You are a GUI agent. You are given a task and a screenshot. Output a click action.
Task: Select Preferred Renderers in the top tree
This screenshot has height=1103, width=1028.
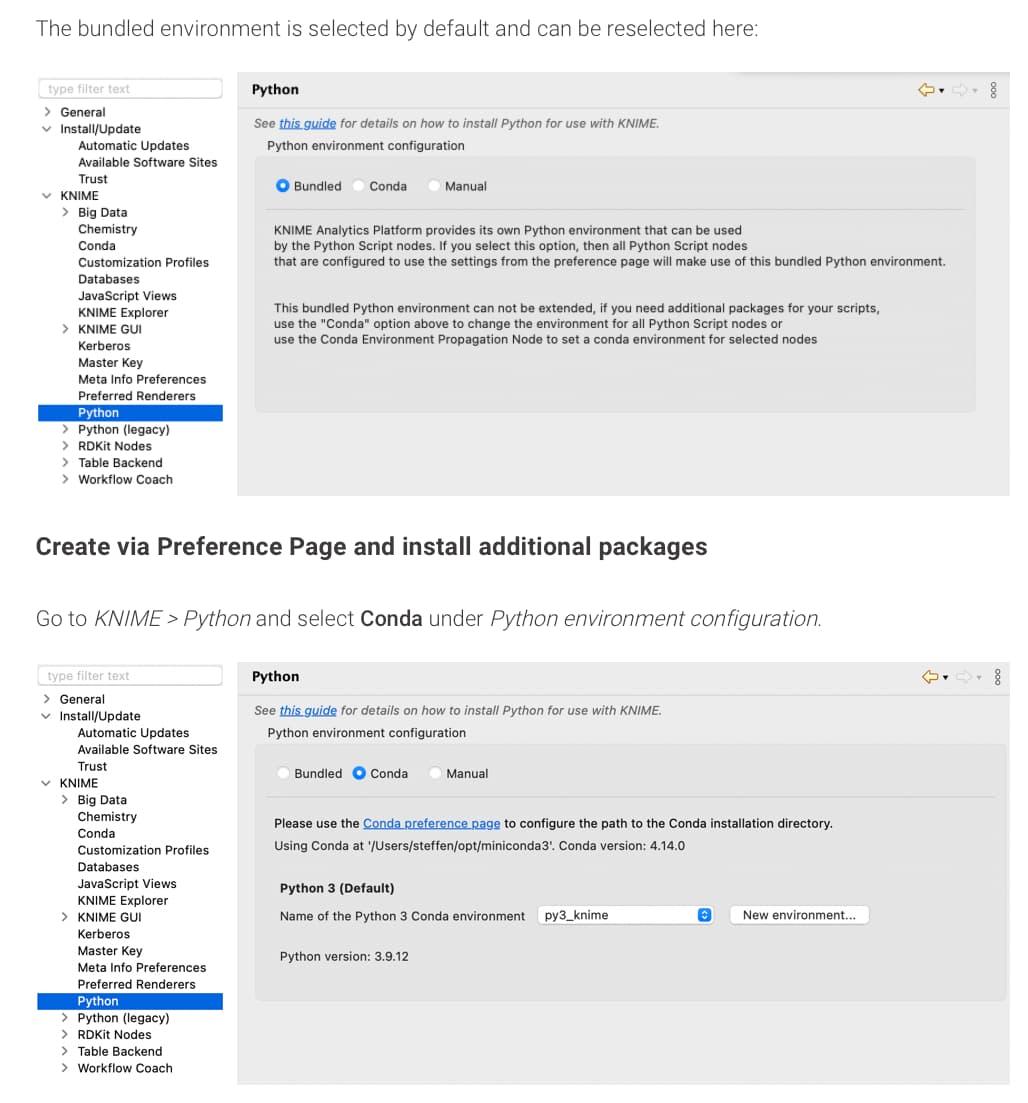(x=137, y=396)
